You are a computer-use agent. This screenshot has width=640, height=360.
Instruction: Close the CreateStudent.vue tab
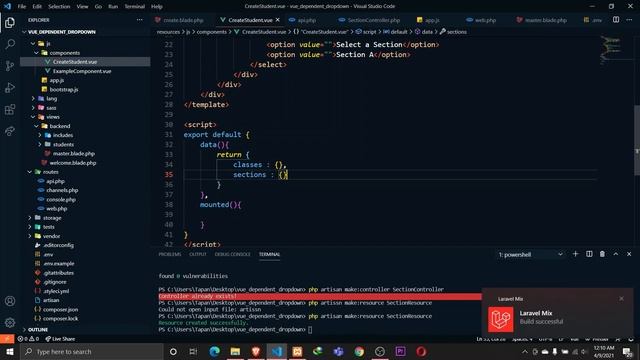[278, 20]
